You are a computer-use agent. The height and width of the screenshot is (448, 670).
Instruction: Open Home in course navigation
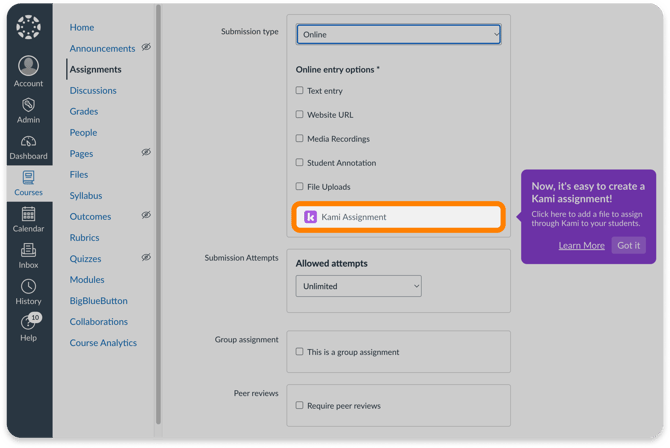(x=82, y=27)
